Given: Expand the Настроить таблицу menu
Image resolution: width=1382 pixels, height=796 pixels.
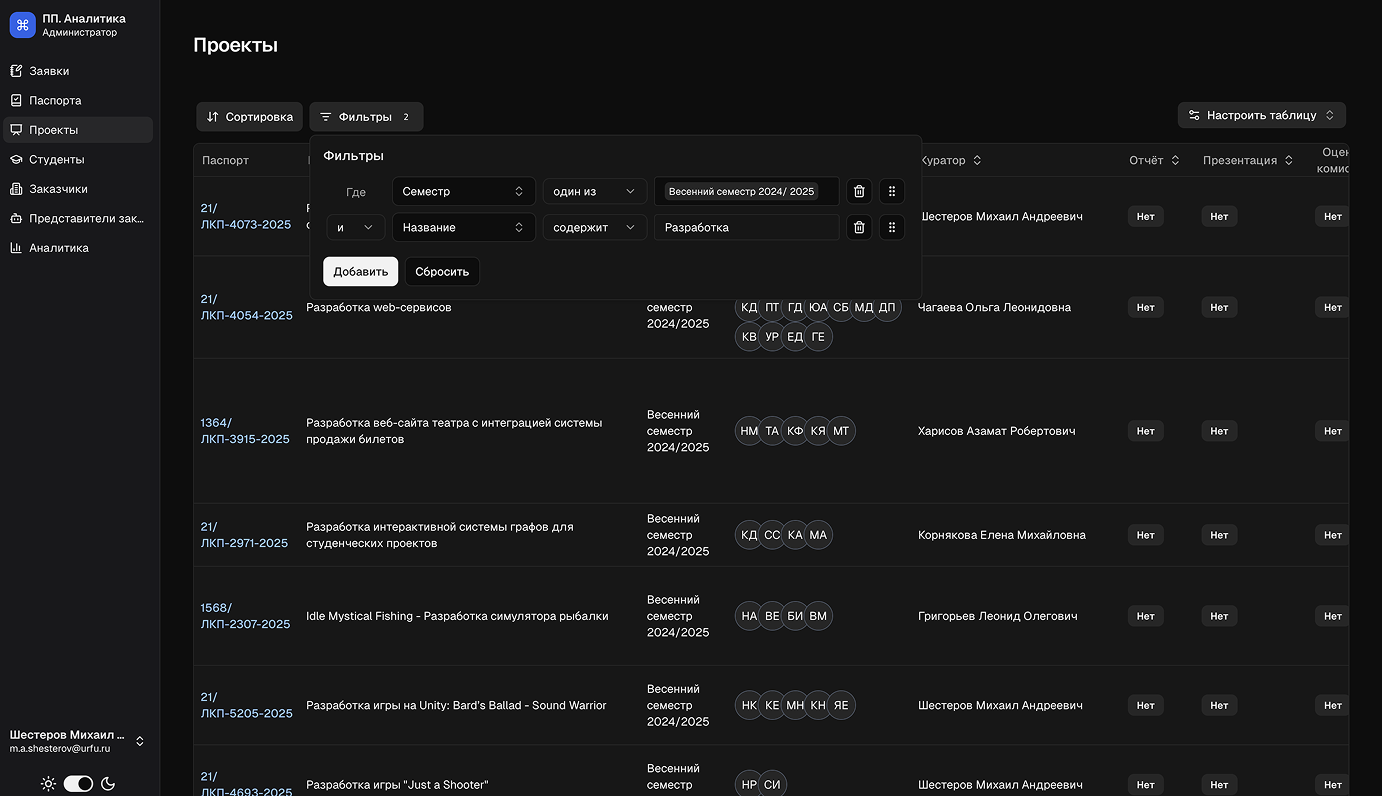Looking at the screenshot, I should click(1261, 115).
